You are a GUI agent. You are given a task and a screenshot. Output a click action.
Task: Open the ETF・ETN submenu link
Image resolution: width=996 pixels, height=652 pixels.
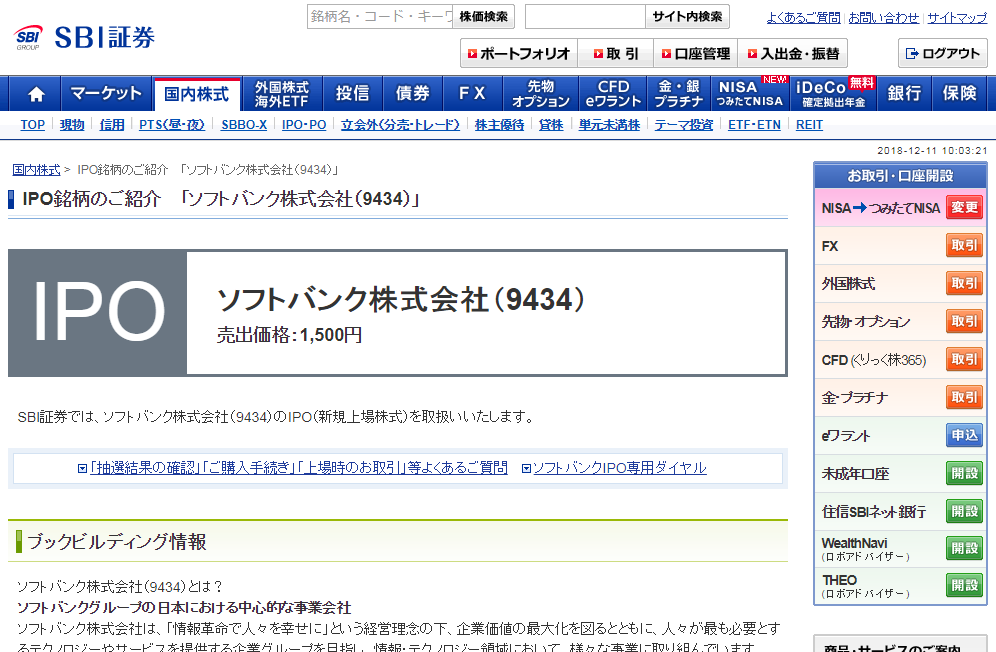click(x=754, y=125)
